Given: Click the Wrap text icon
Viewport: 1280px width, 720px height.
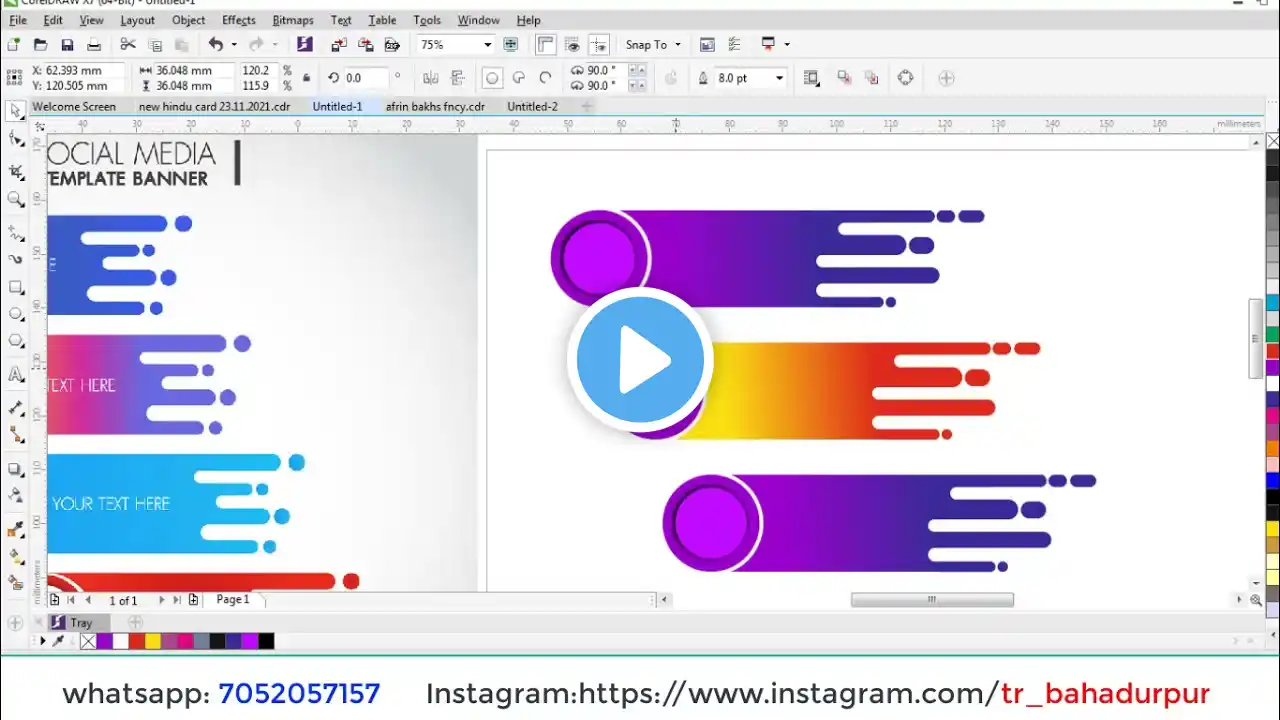Looking at the screenshot, I should point(811,78).
